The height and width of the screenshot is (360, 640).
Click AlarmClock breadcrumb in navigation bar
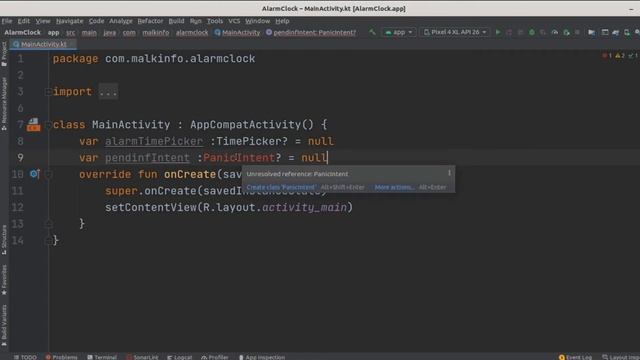coord(22,32)
